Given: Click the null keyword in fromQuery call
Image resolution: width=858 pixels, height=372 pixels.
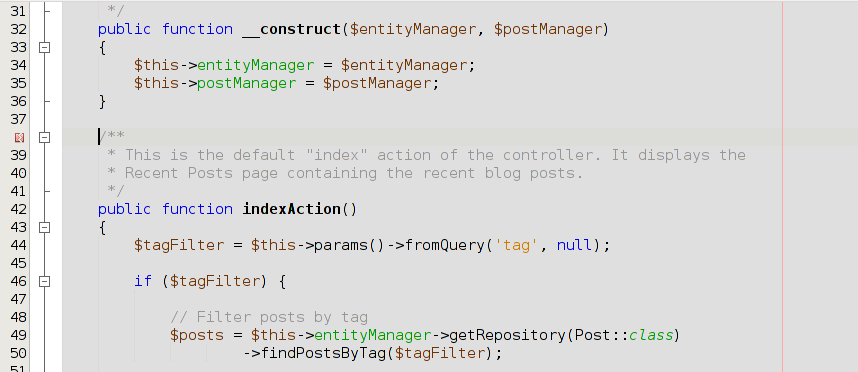Looking at the screenshot, I should [x=575, y=245].
